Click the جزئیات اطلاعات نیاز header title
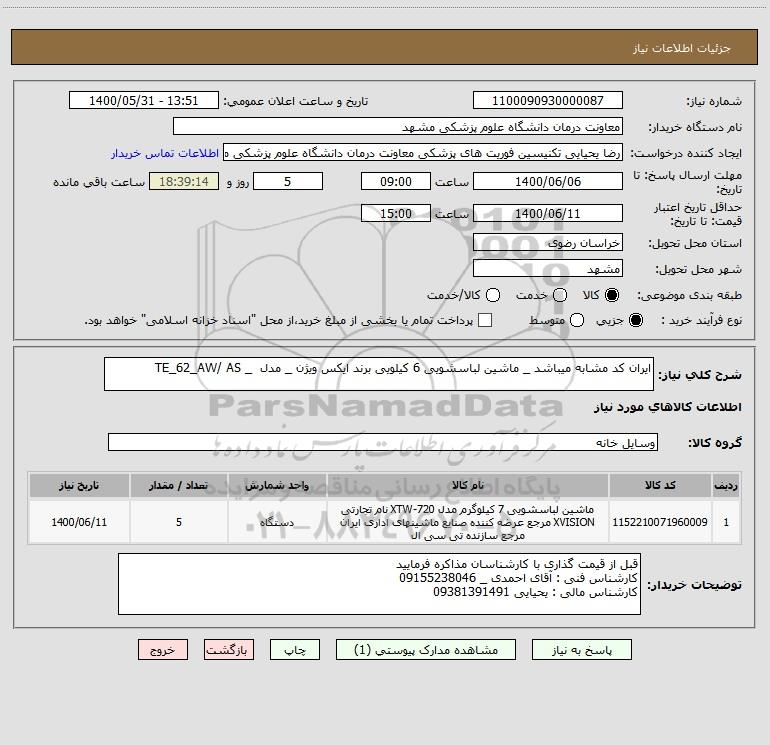Image resolution: width=770 pixels, height=745 pixels. click(x=682, y=48)
